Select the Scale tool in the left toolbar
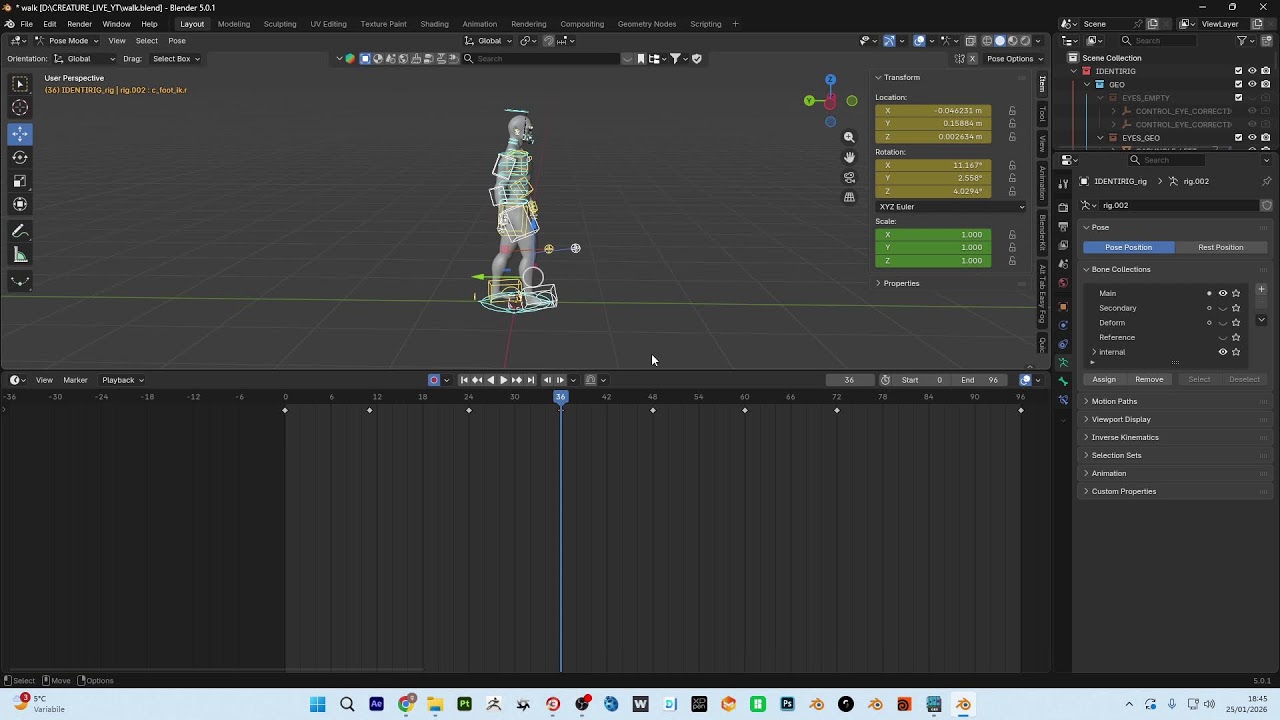The image size is (1280, 720). coord(20,181)
